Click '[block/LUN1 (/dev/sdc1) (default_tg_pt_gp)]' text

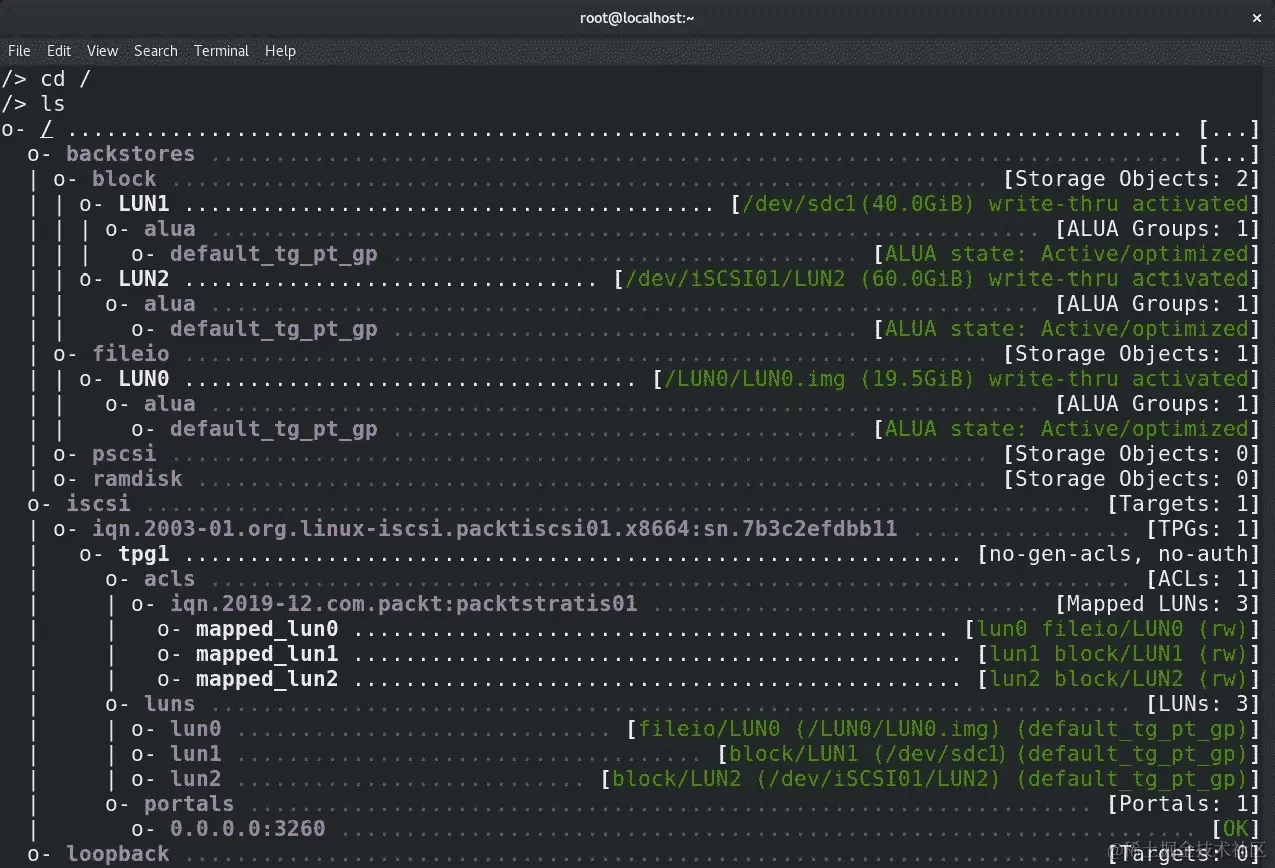pos(987,754)
